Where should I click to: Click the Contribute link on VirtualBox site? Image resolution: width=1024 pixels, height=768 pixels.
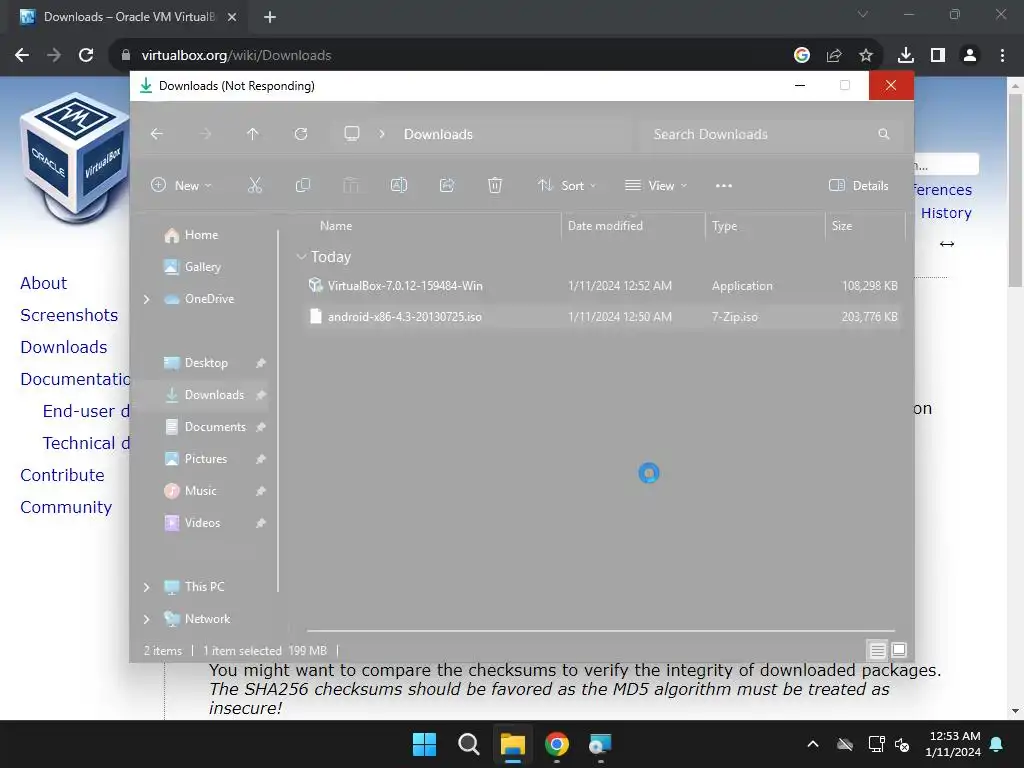click(62, 475)
